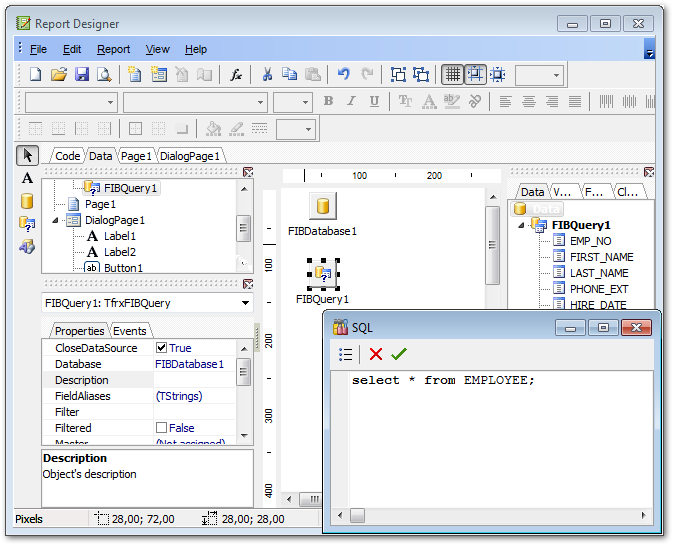Click in the SQL text editor area
Screen dimensions: 673x545
point(490,440)
